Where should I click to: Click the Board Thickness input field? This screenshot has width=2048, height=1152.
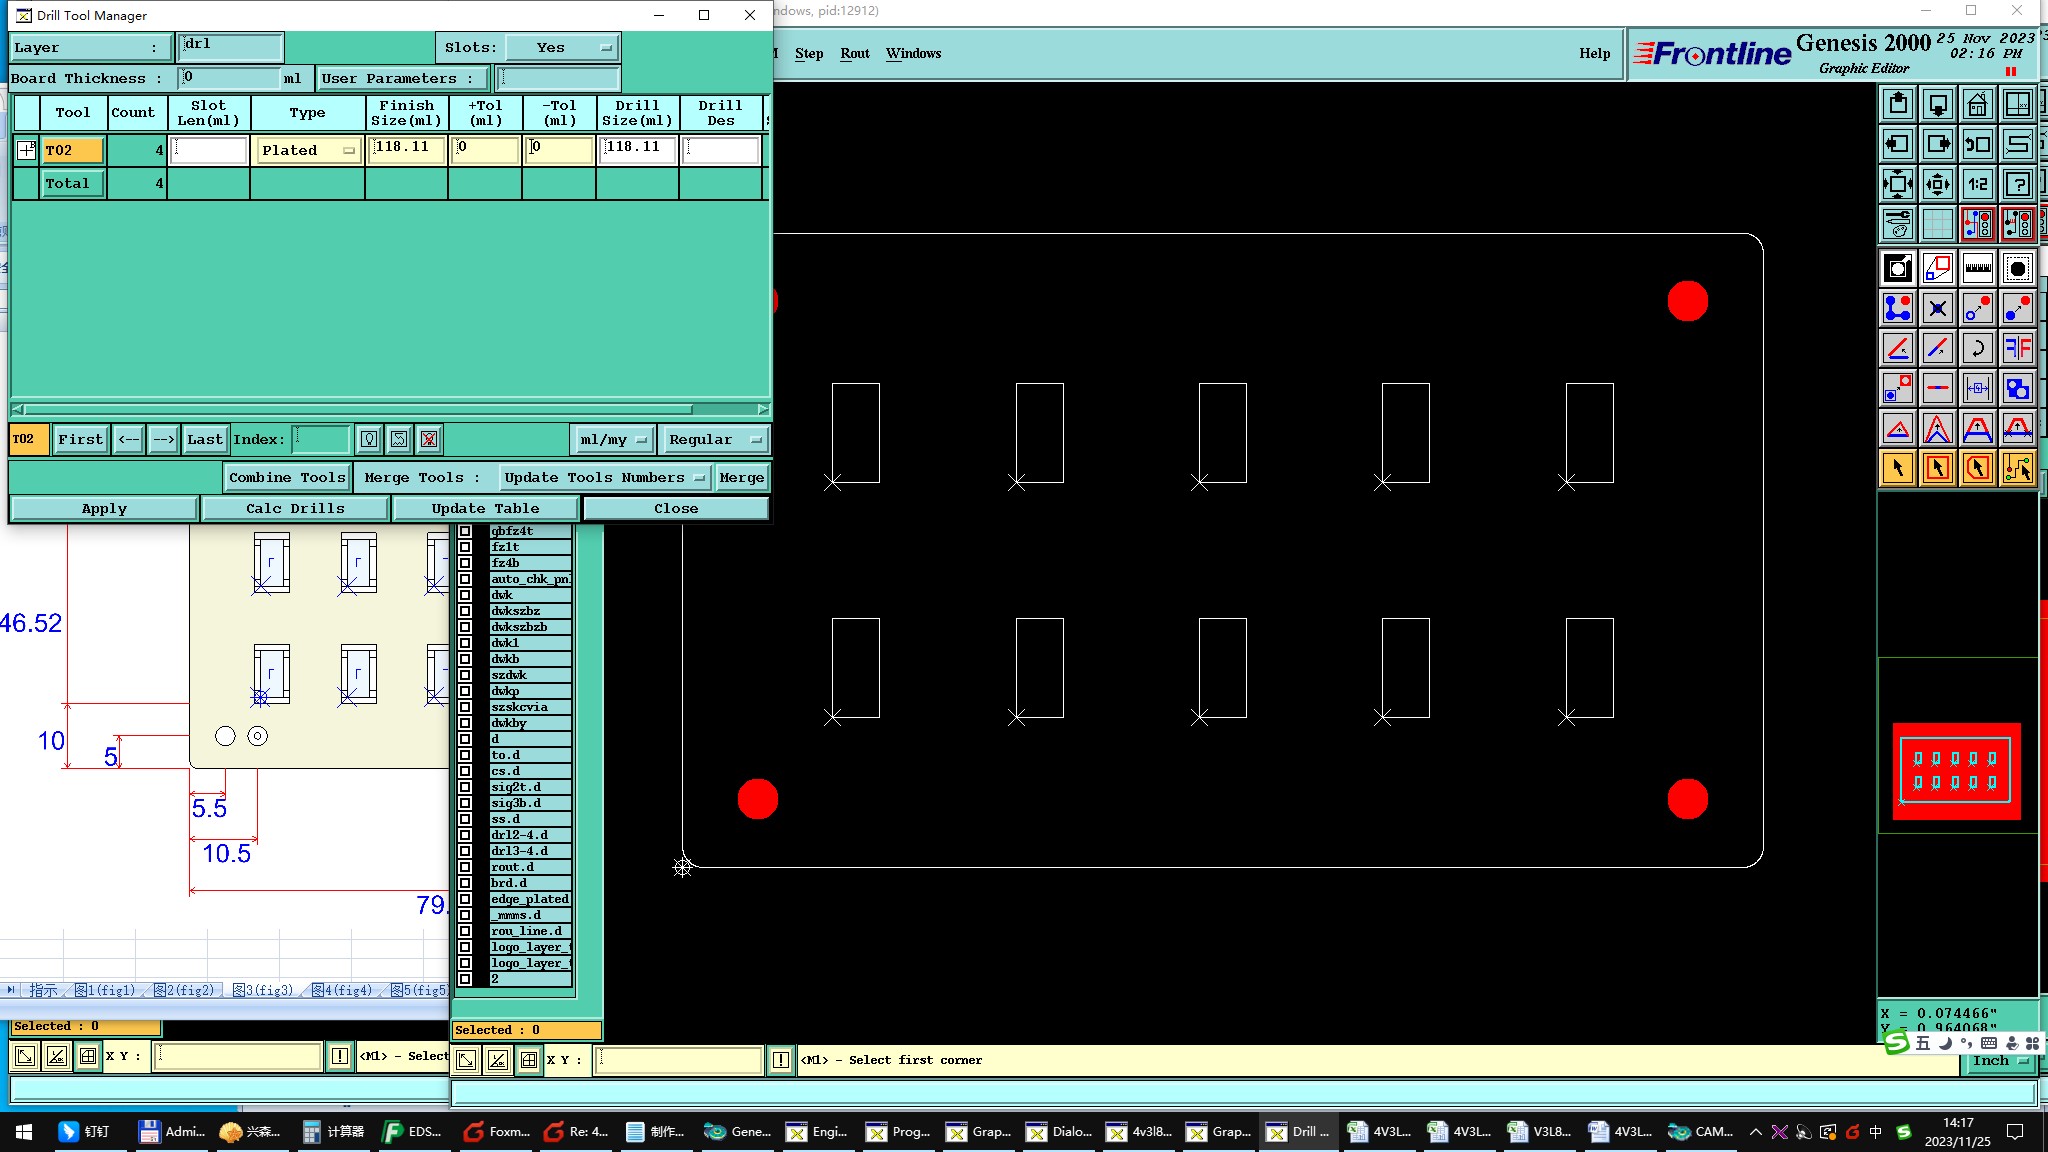(230, 78)
